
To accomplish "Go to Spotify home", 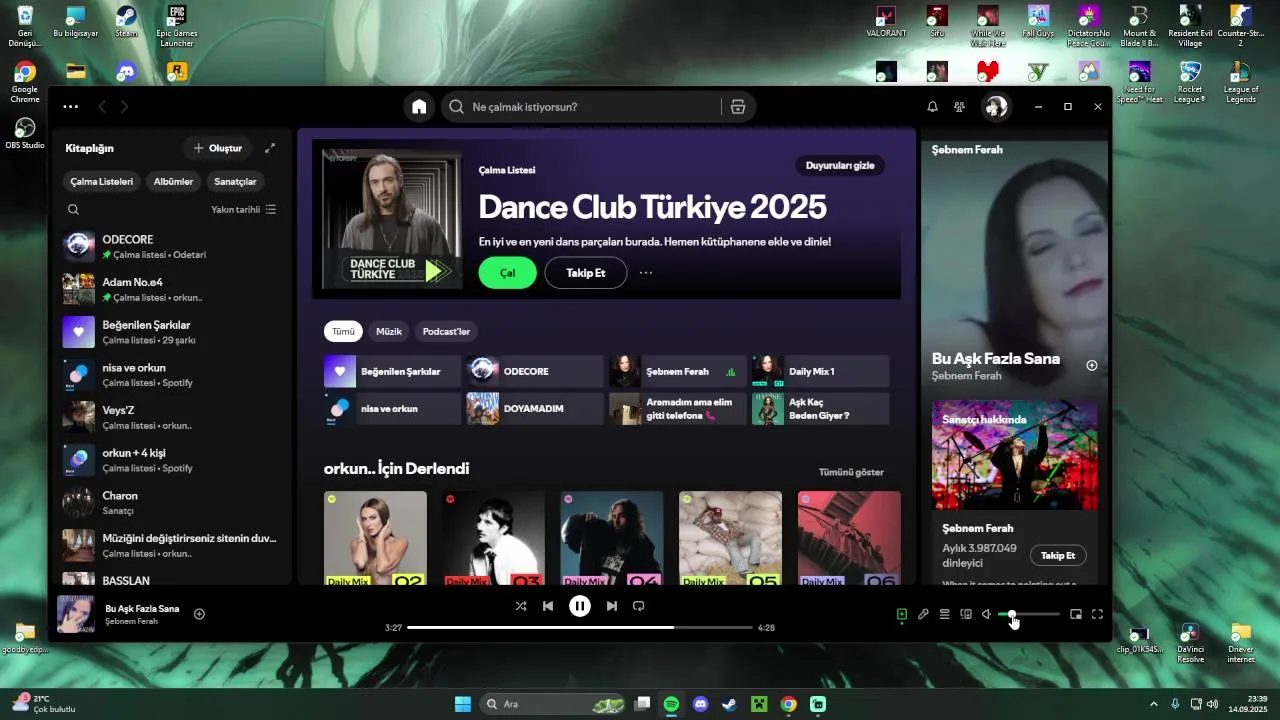I will coord(419,107).
